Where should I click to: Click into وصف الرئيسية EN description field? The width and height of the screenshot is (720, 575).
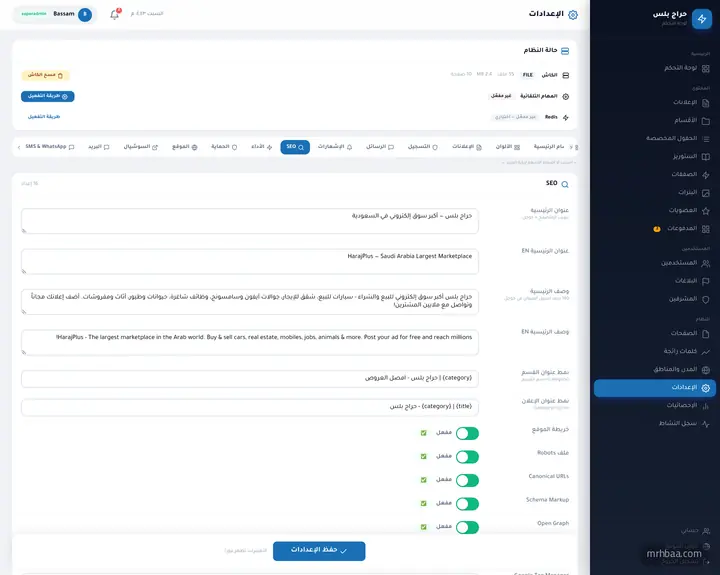pos(250,343)
